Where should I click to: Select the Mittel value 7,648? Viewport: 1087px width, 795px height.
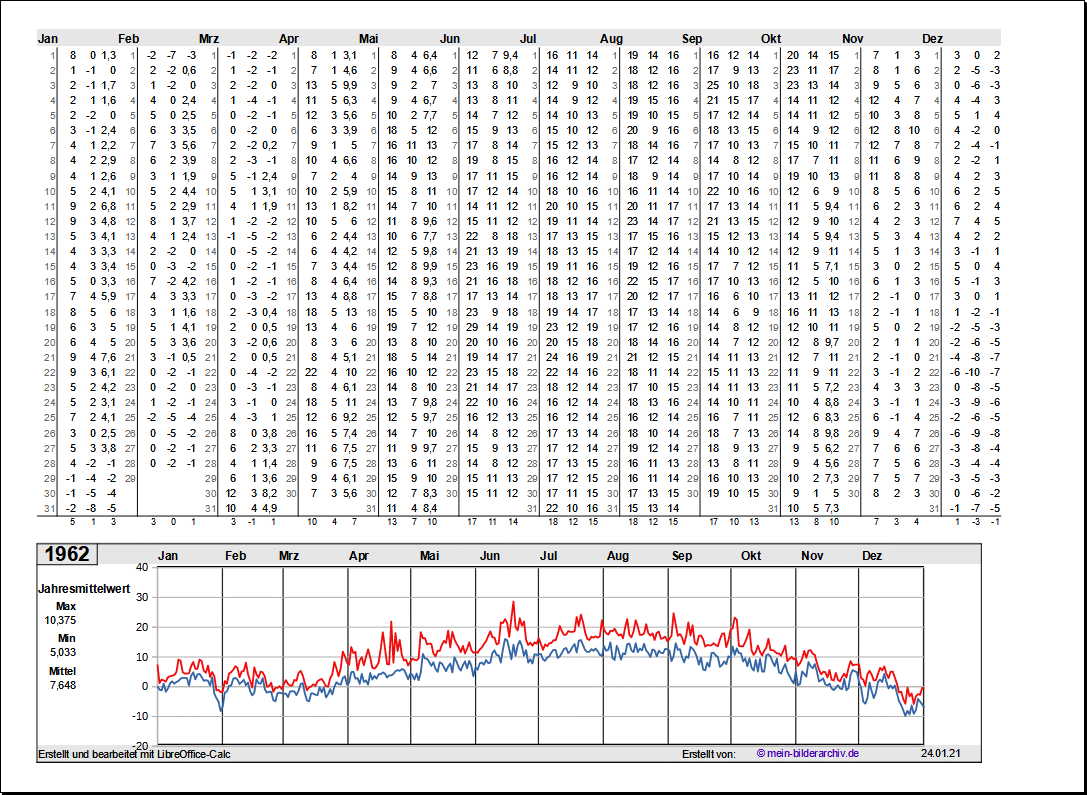click(60, 685)
